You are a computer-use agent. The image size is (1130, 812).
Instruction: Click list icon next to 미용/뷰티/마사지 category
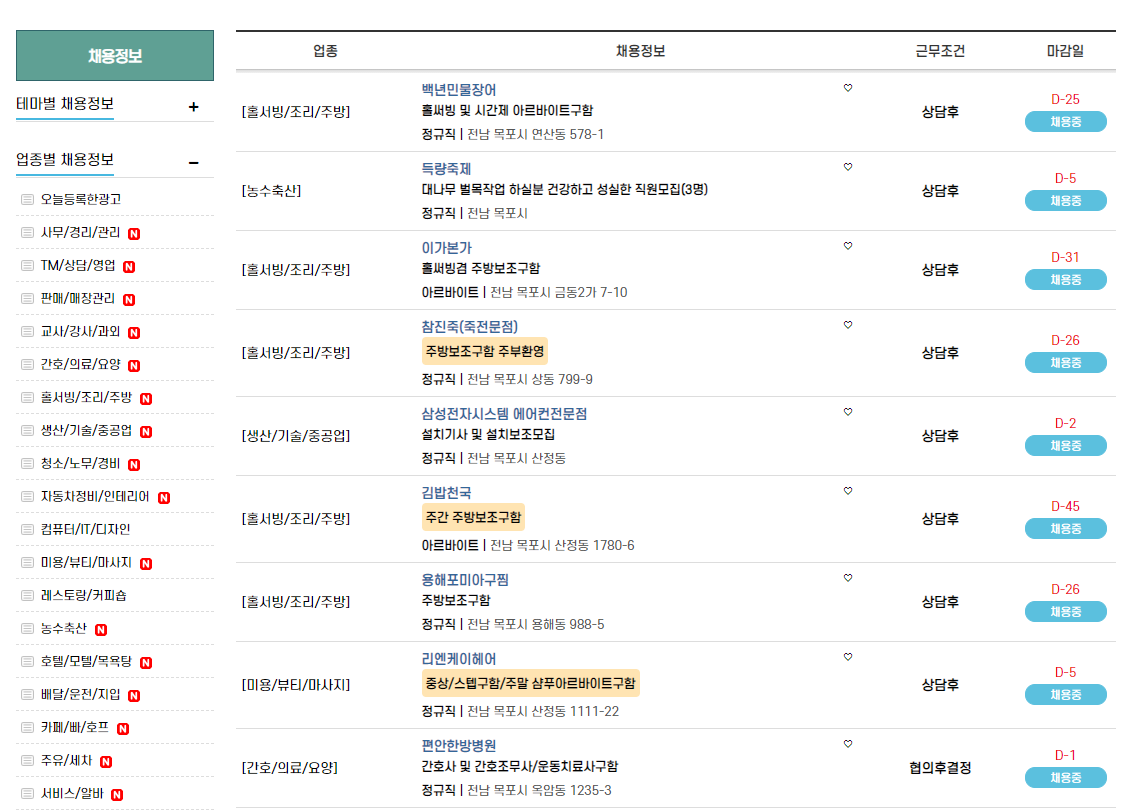tap(27, 563)
